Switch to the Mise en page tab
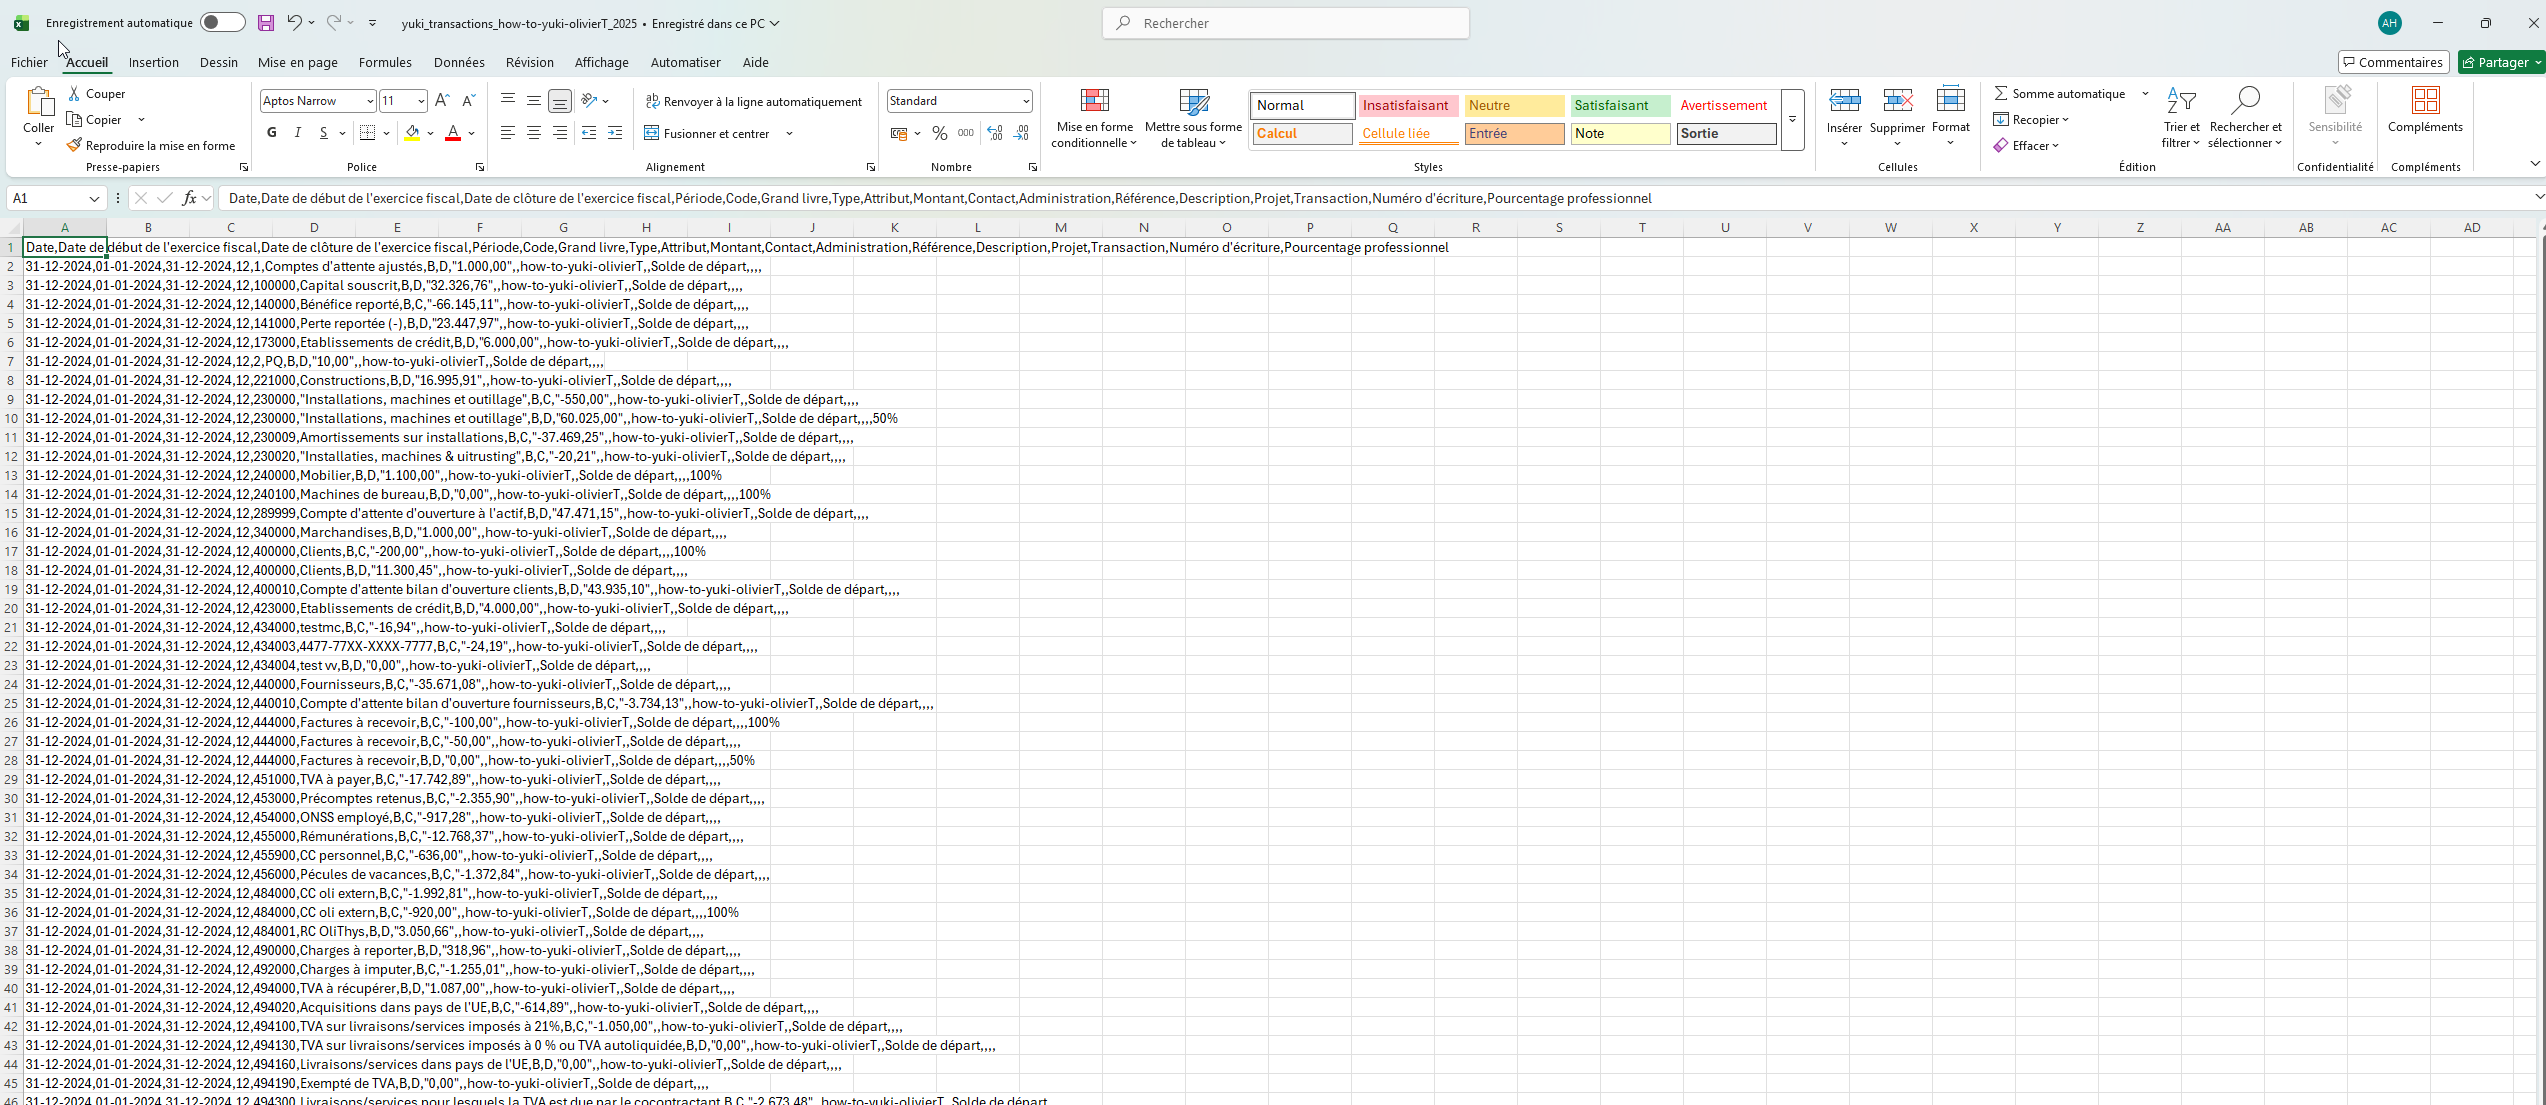 click(x=298, y=62)
